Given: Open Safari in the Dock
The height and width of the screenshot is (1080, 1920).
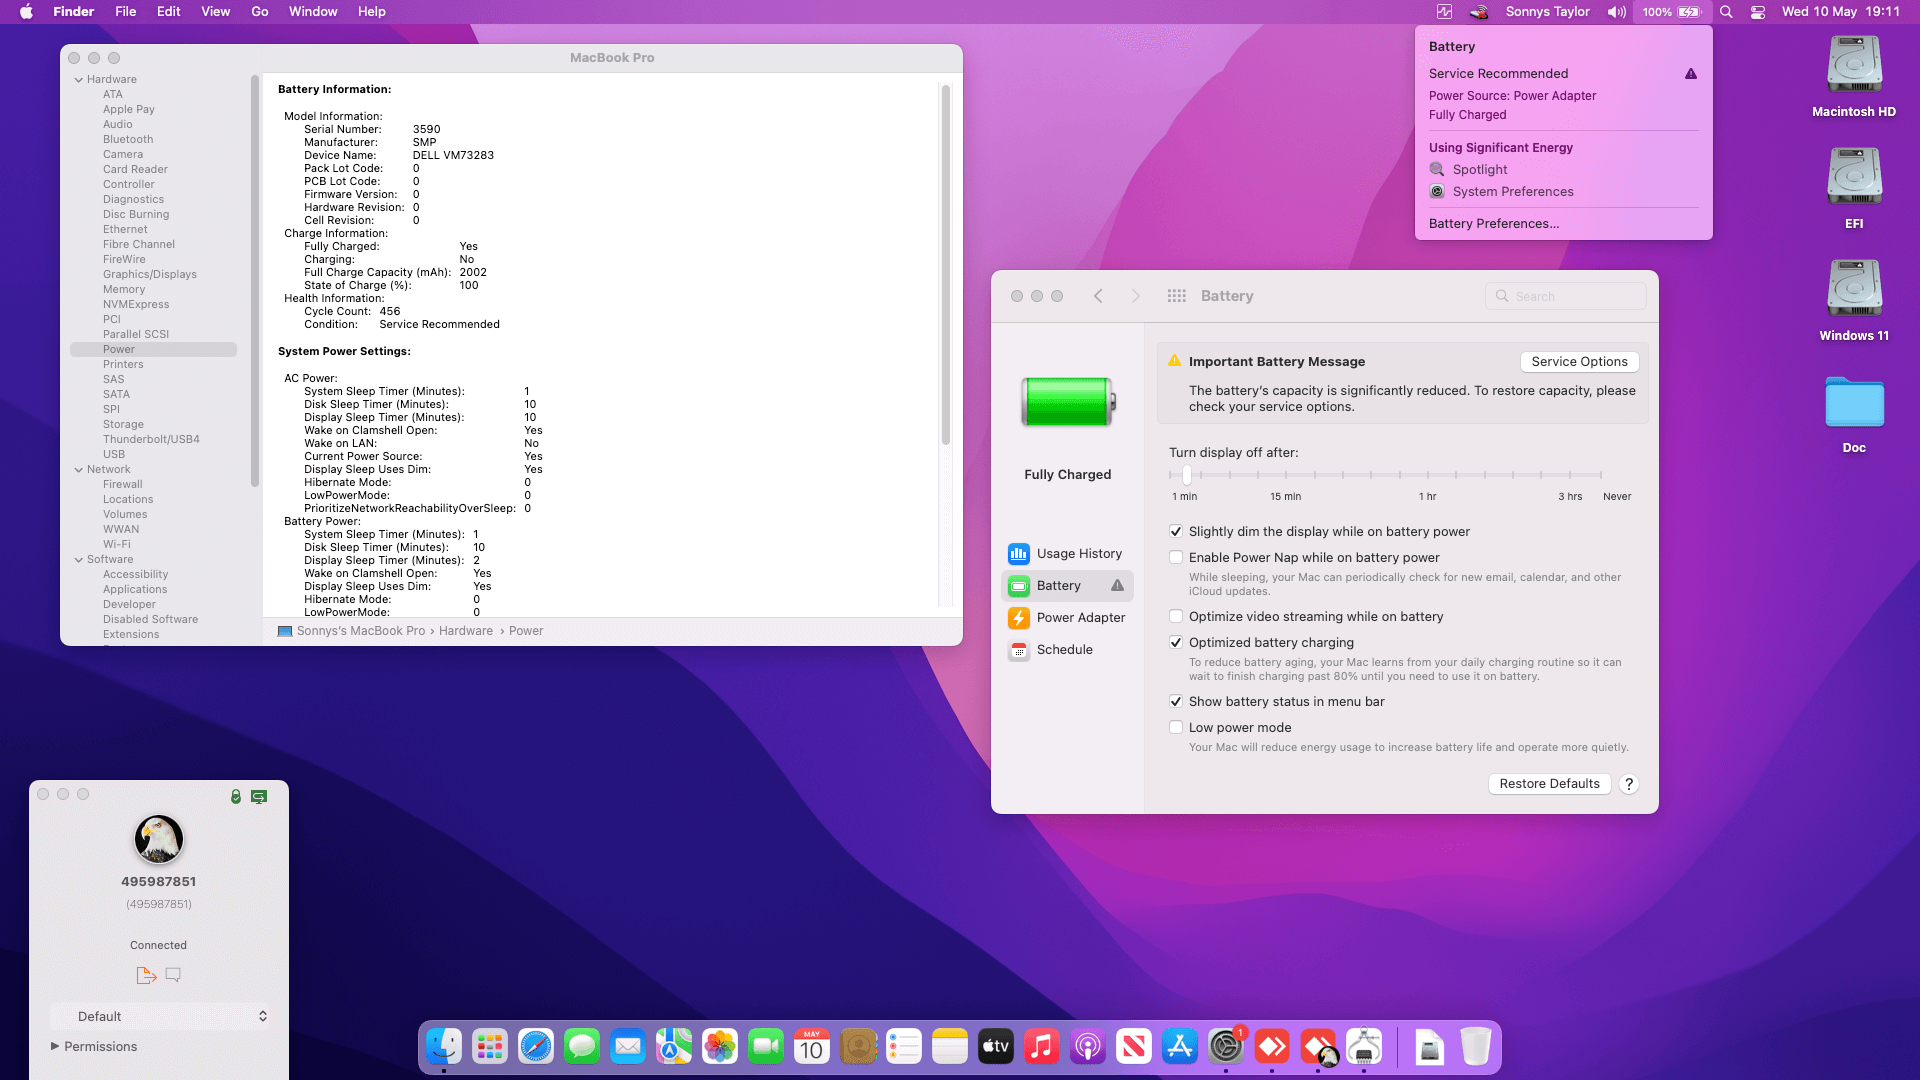Looking at the screenshot, I should [x=536, y=1047].
